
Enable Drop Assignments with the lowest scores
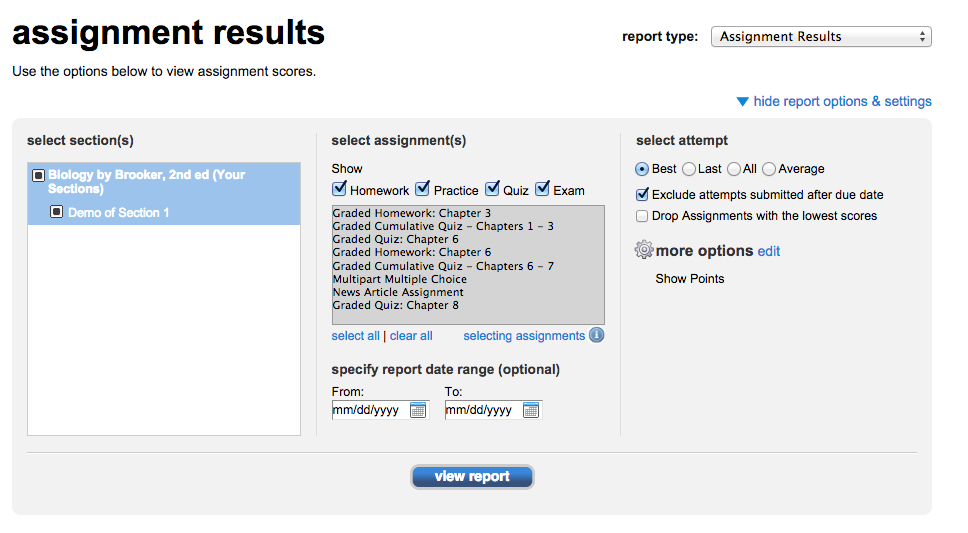click(642, 216)
